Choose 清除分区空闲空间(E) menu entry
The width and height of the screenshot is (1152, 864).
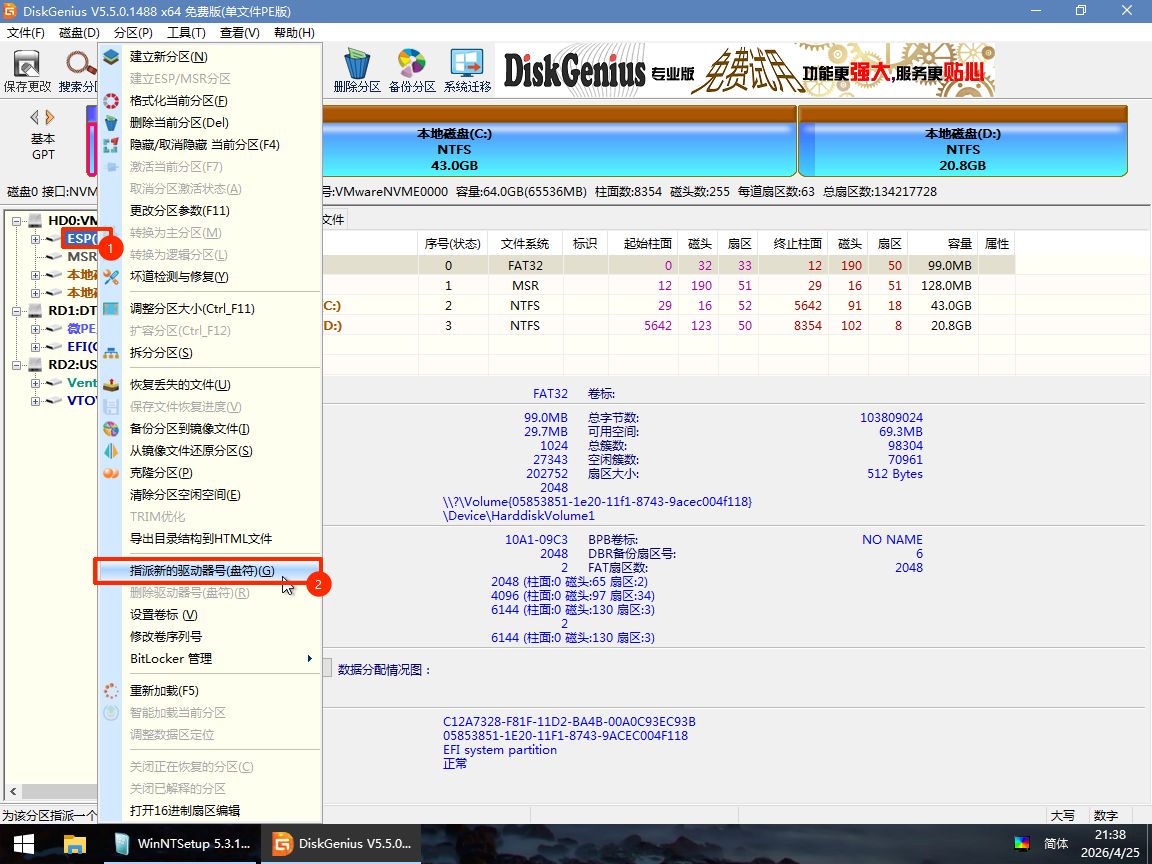pos(209,495)
